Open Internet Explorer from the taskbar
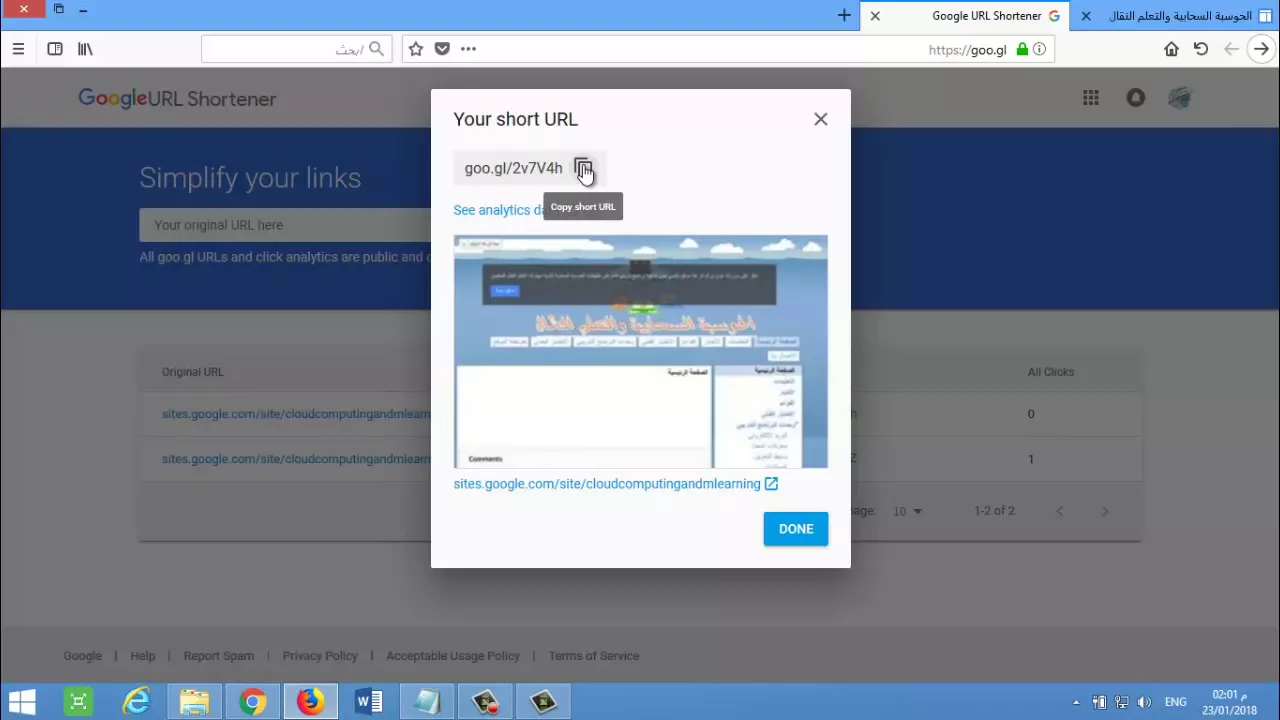This screenshot has width=1280, height=720. [136, 702]
